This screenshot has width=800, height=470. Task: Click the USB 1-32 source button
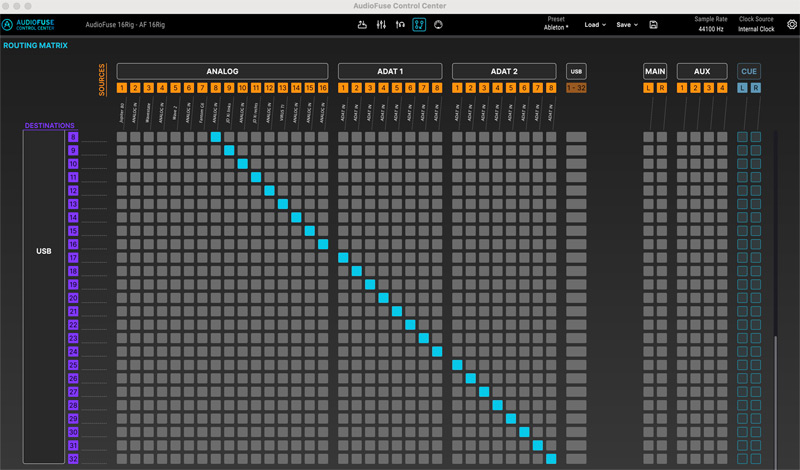tap(577, 89)
